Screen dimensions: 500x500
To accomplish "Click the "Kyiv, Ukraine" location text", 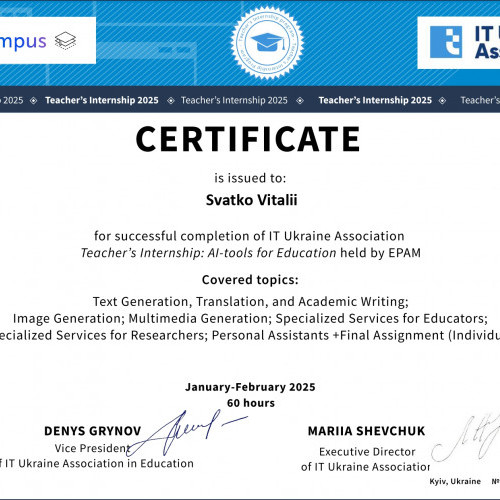I will pos(455,481).
